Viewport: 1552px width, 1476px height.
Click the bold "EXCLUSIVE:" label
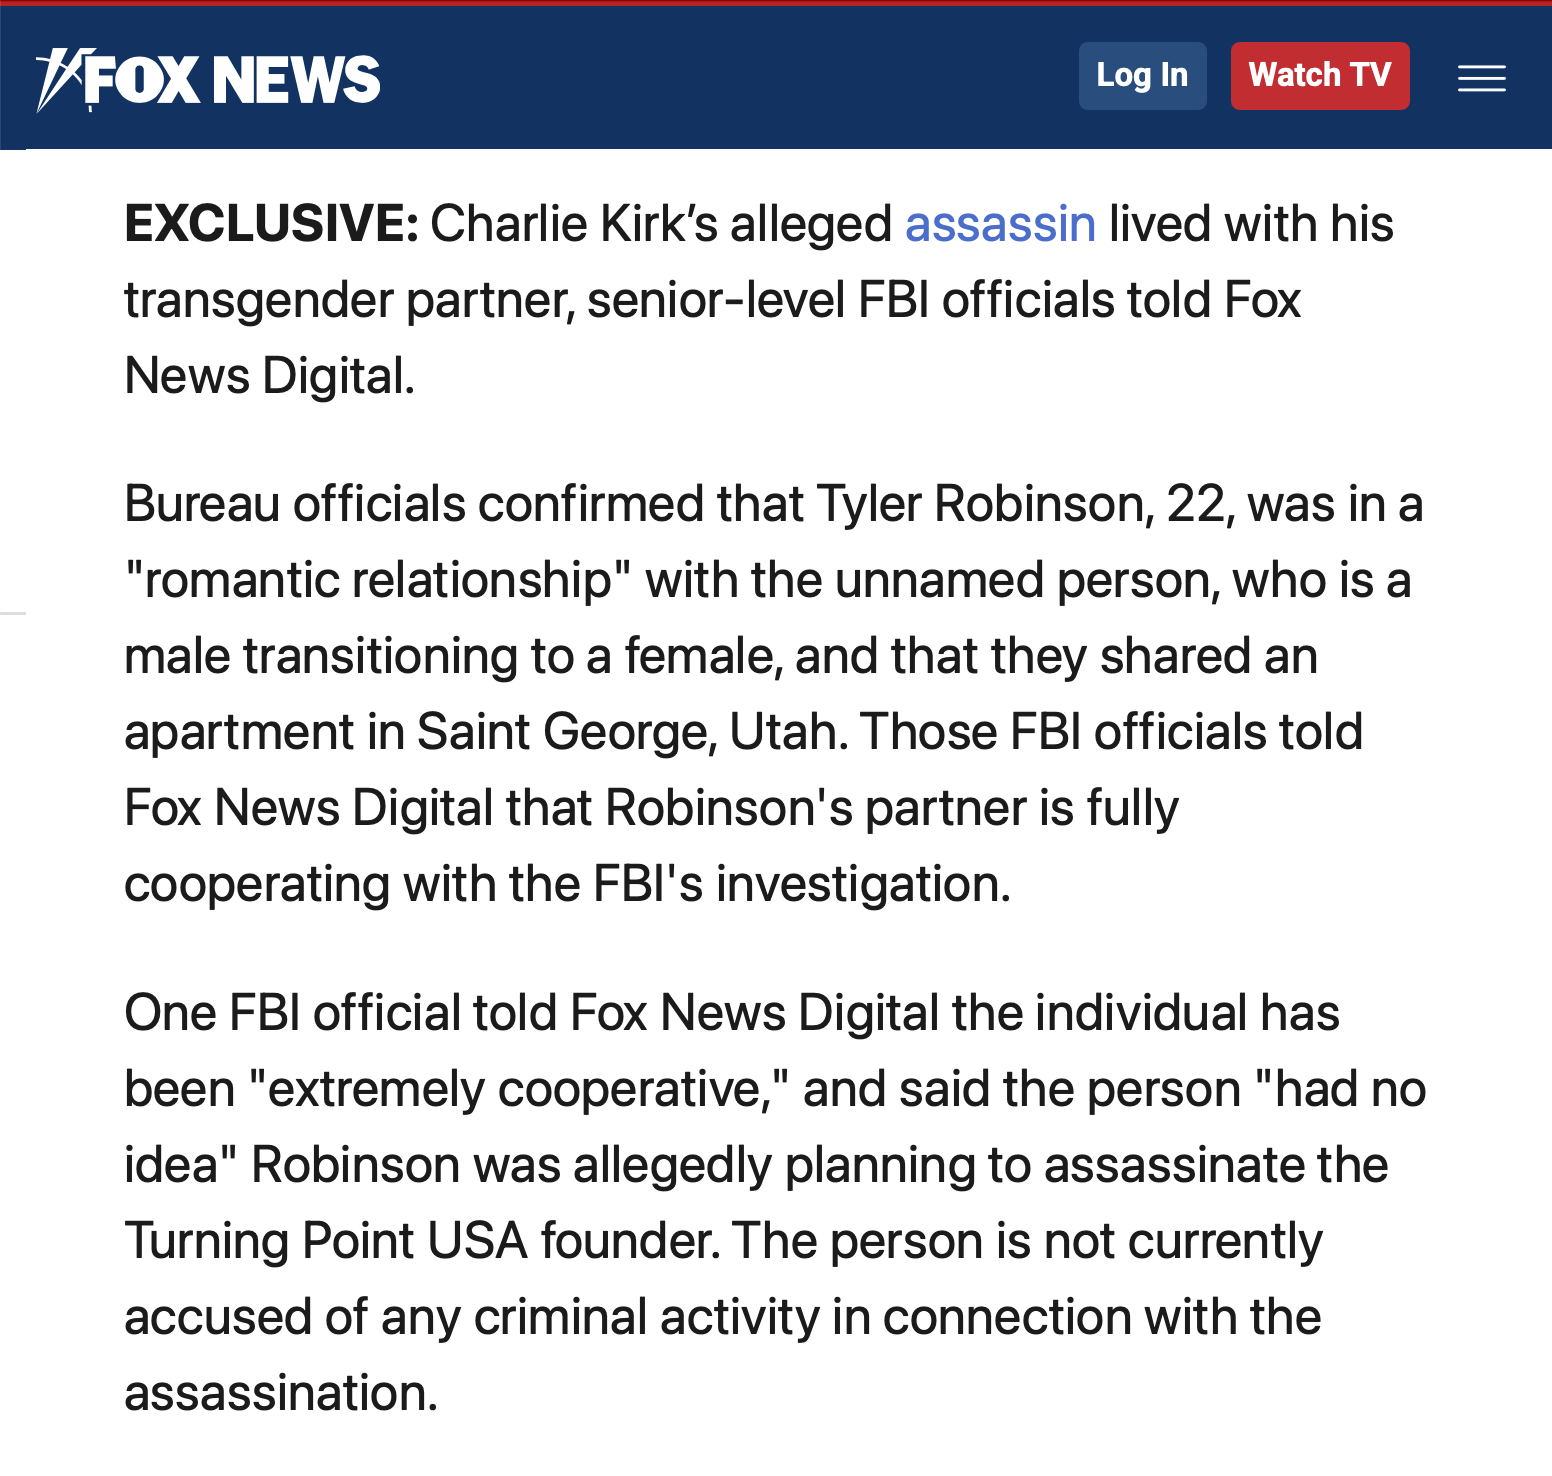pos(271,224)
